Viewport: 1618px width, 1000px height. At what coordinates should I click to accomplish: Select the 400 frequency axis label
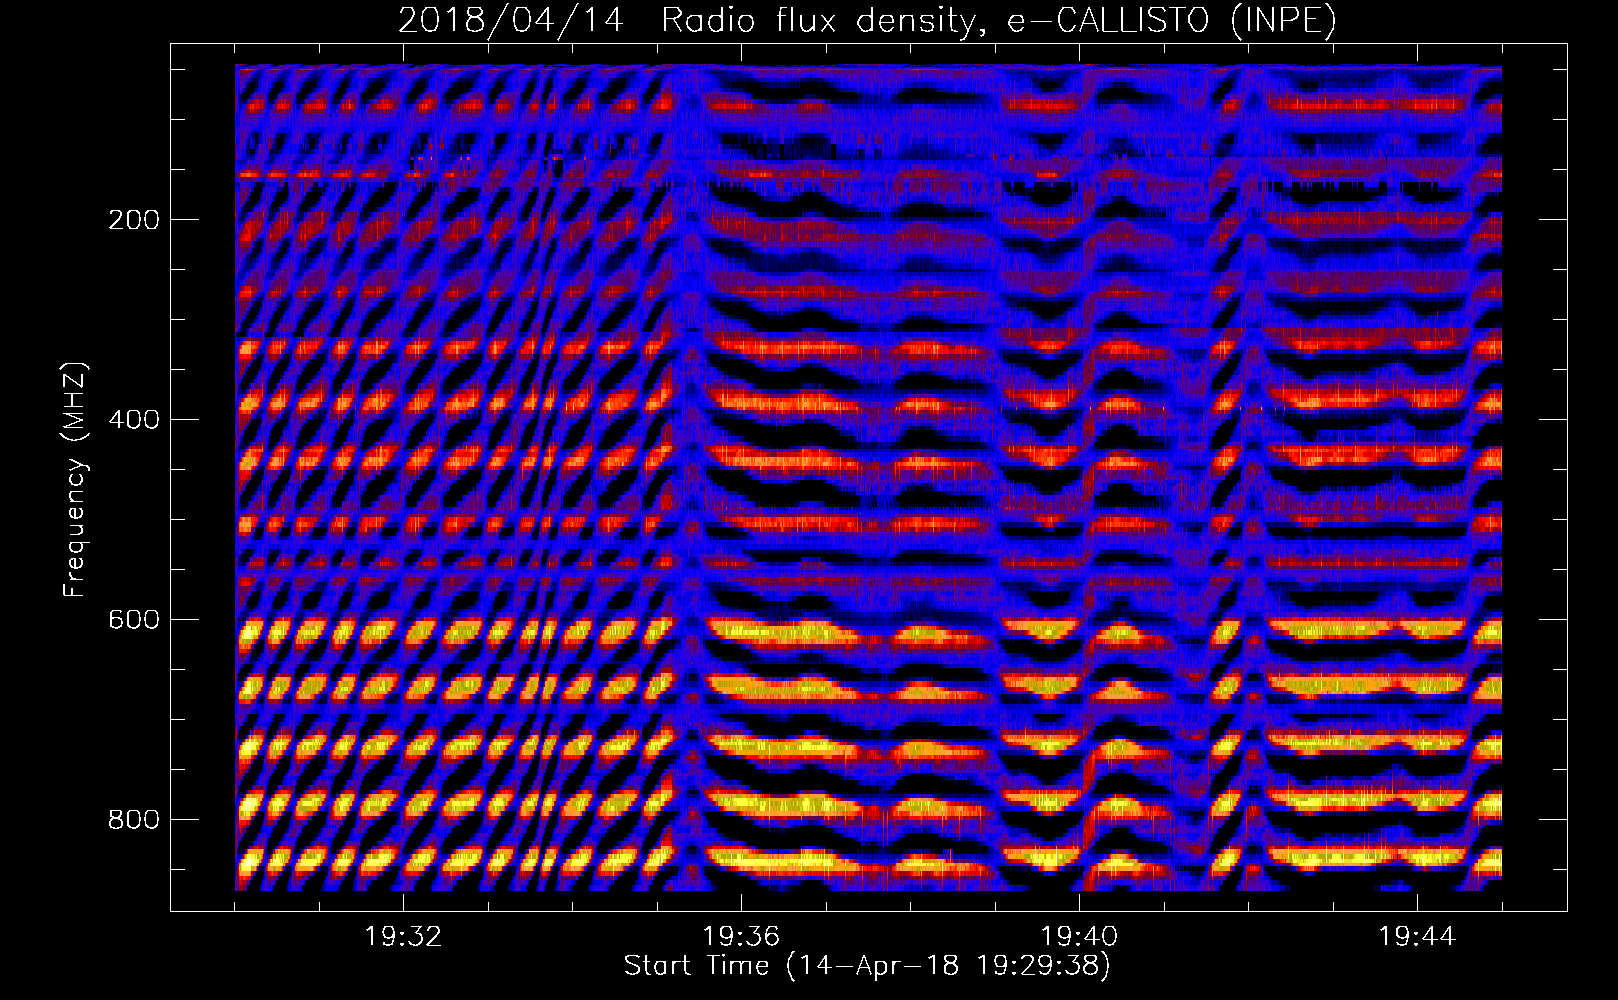point(133,419)
